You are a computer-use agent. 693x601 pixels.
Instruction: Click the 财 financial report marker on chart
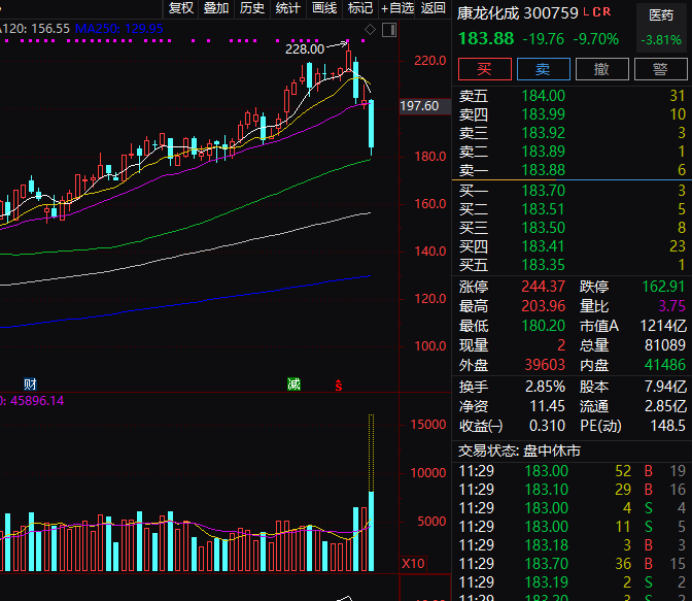point(30,384)
